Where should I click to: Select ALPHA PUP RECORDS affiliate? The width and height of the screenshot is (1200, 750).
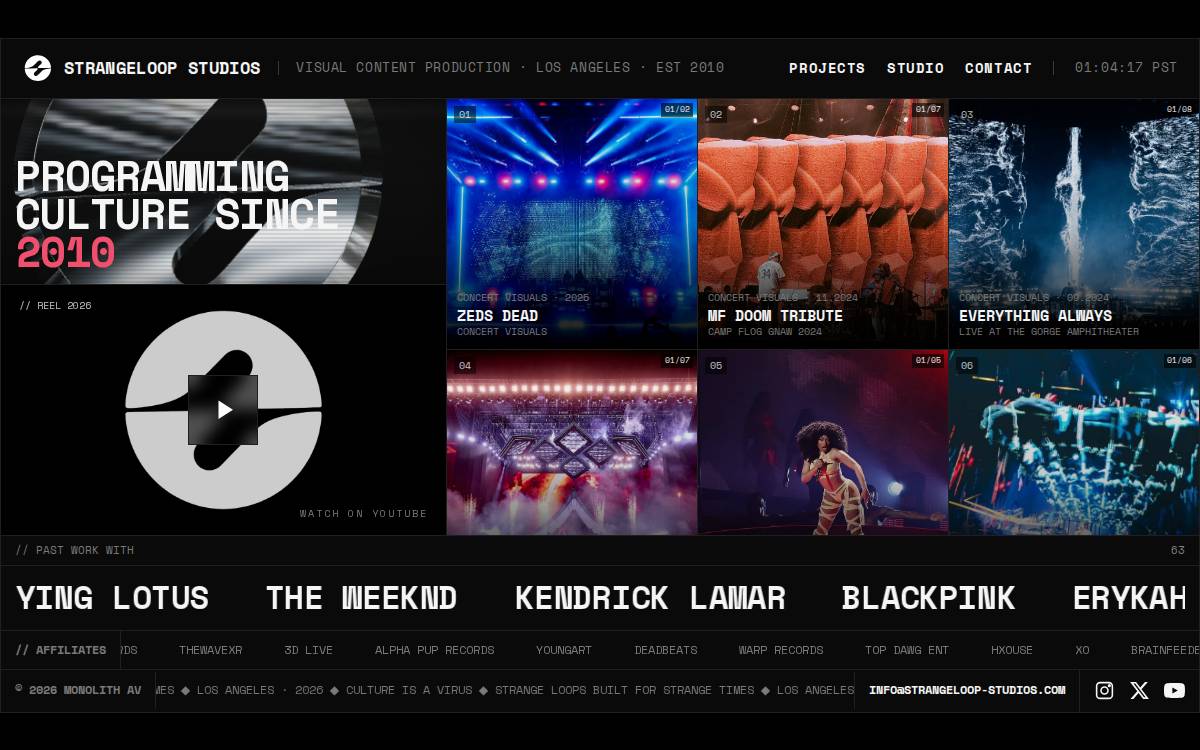tap(435, 650)
